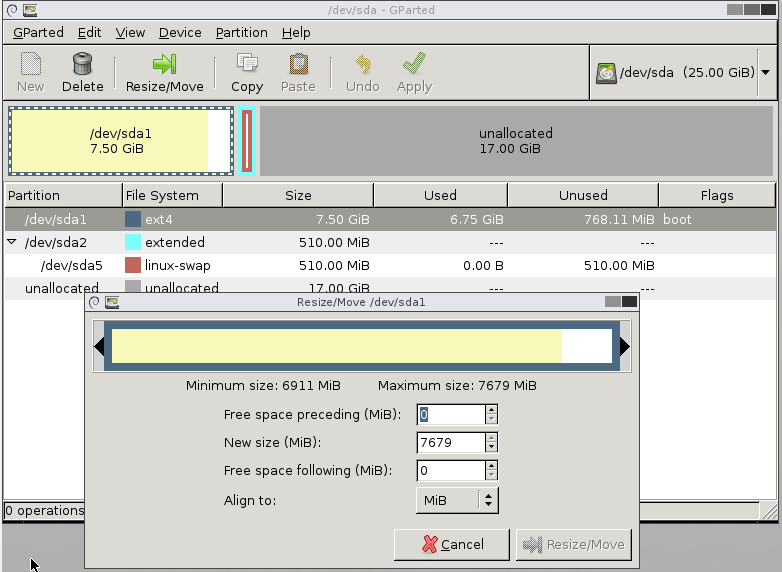Open the Device menu
The height and width of the screenshot is (572, 782).
(x=180, y=32)
